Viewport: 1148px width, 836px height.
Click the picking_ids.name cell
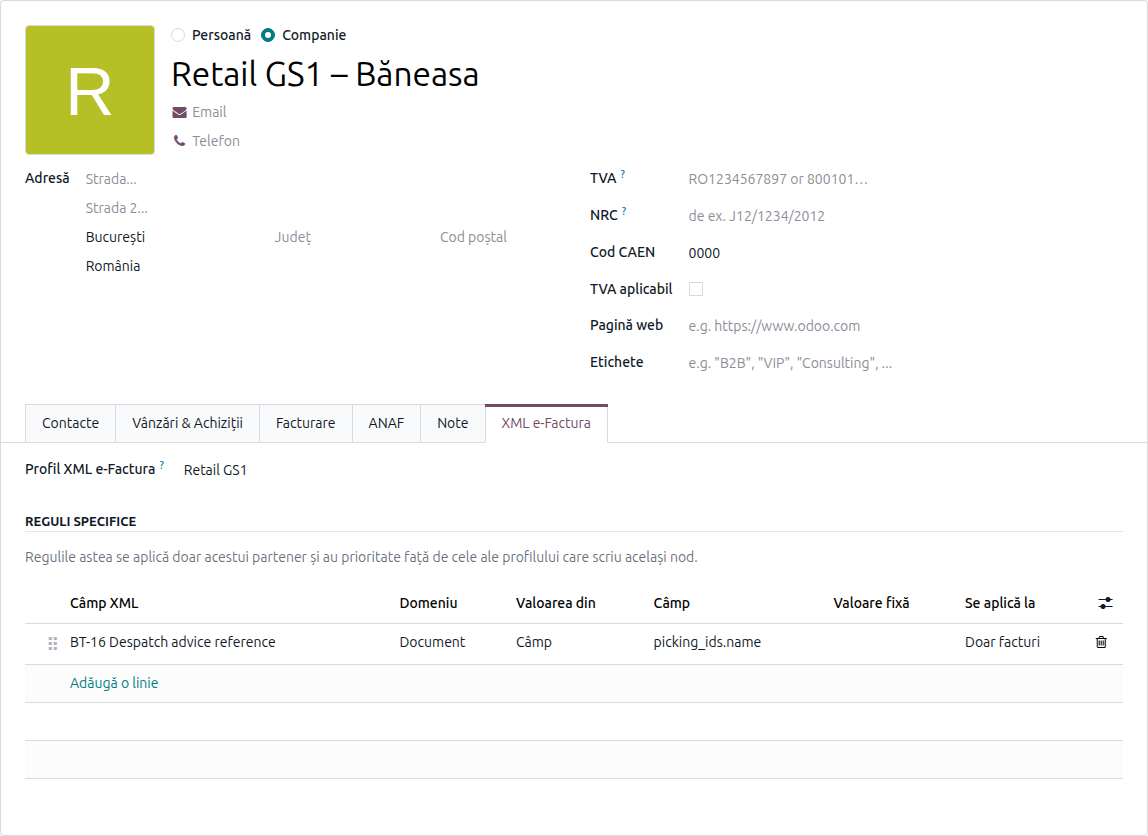click(x=707, y=642)
